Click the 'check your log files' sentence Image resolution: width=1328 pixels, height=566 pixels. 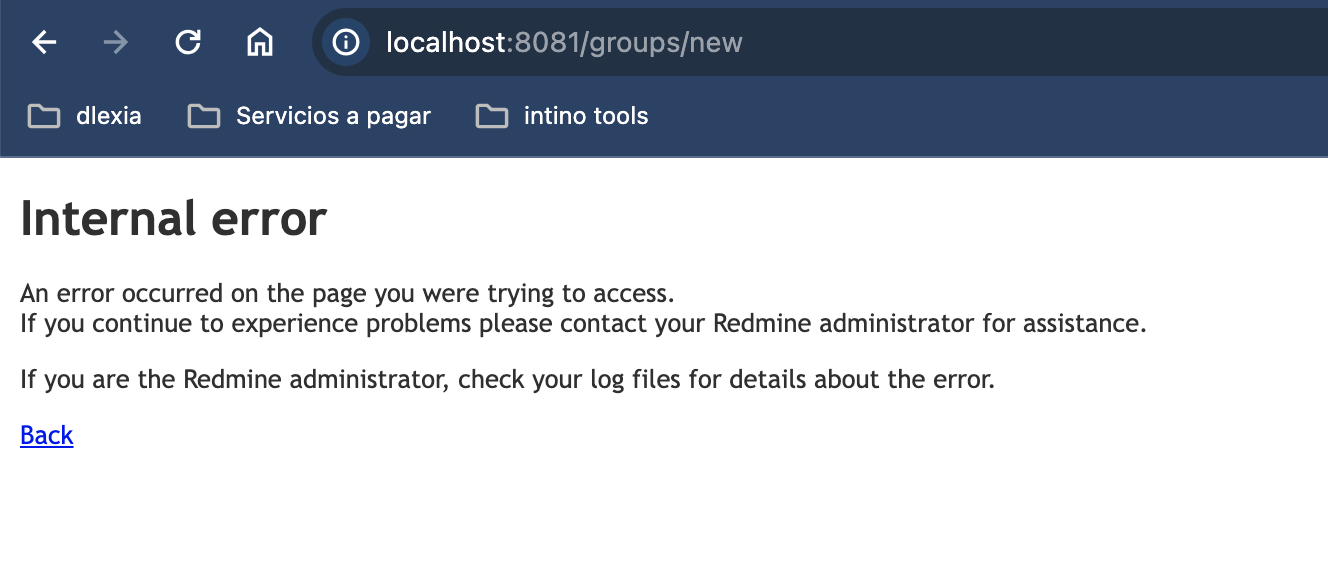click(x=508, y=380)
